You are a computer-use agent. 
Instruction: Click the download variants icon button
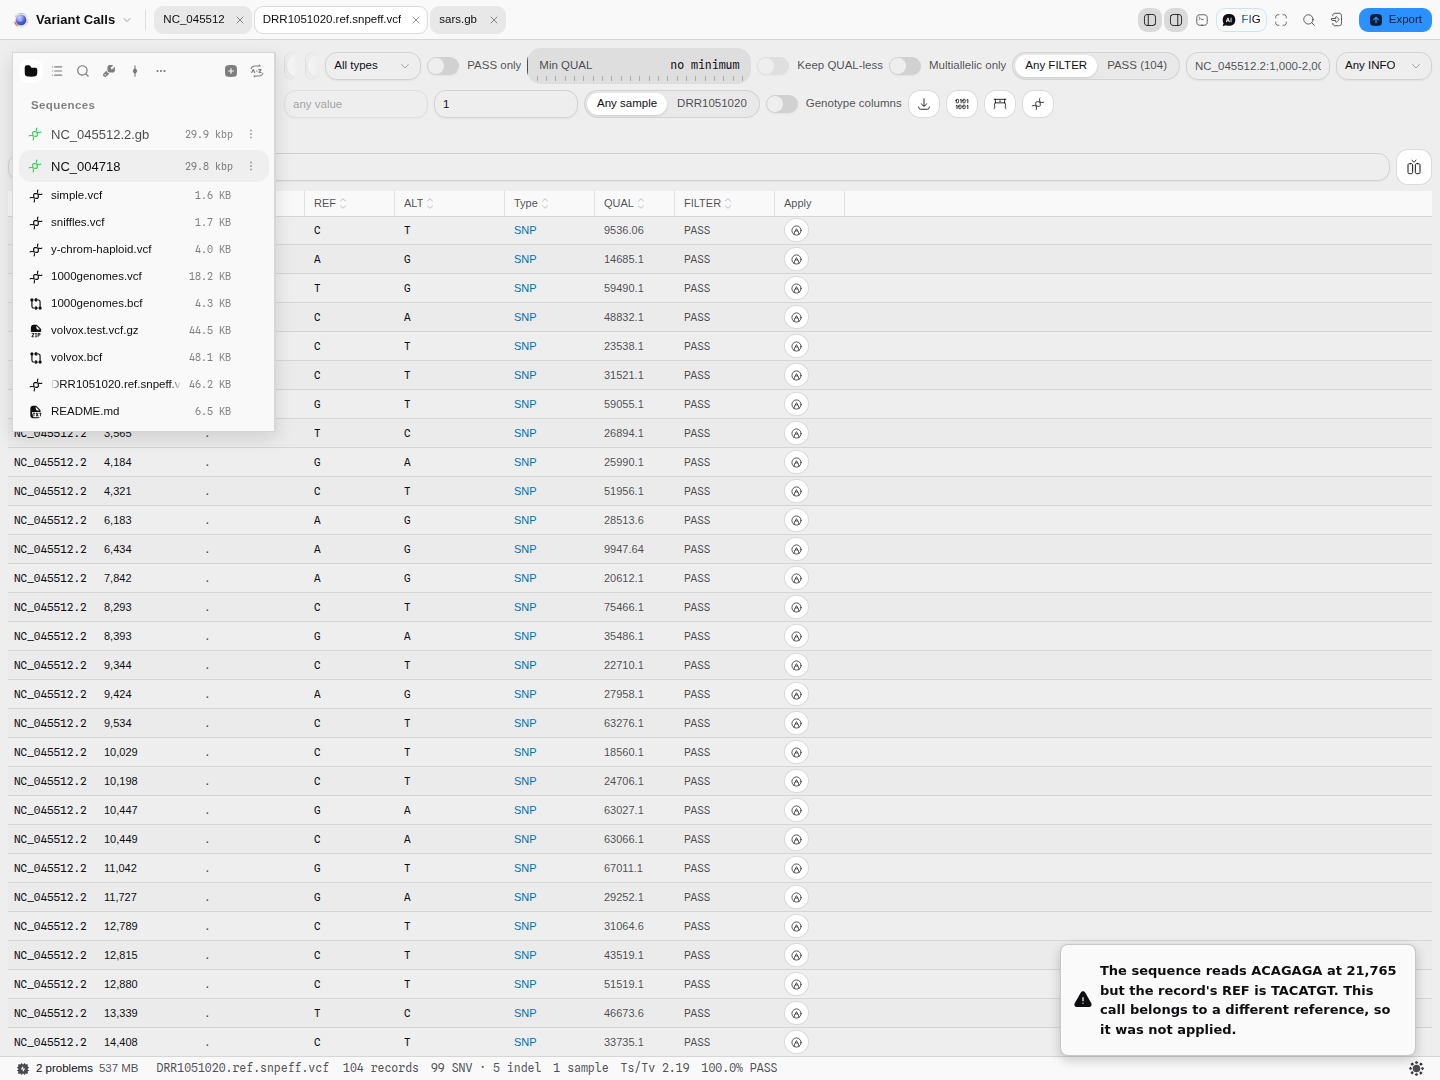(x=924, y=104)
